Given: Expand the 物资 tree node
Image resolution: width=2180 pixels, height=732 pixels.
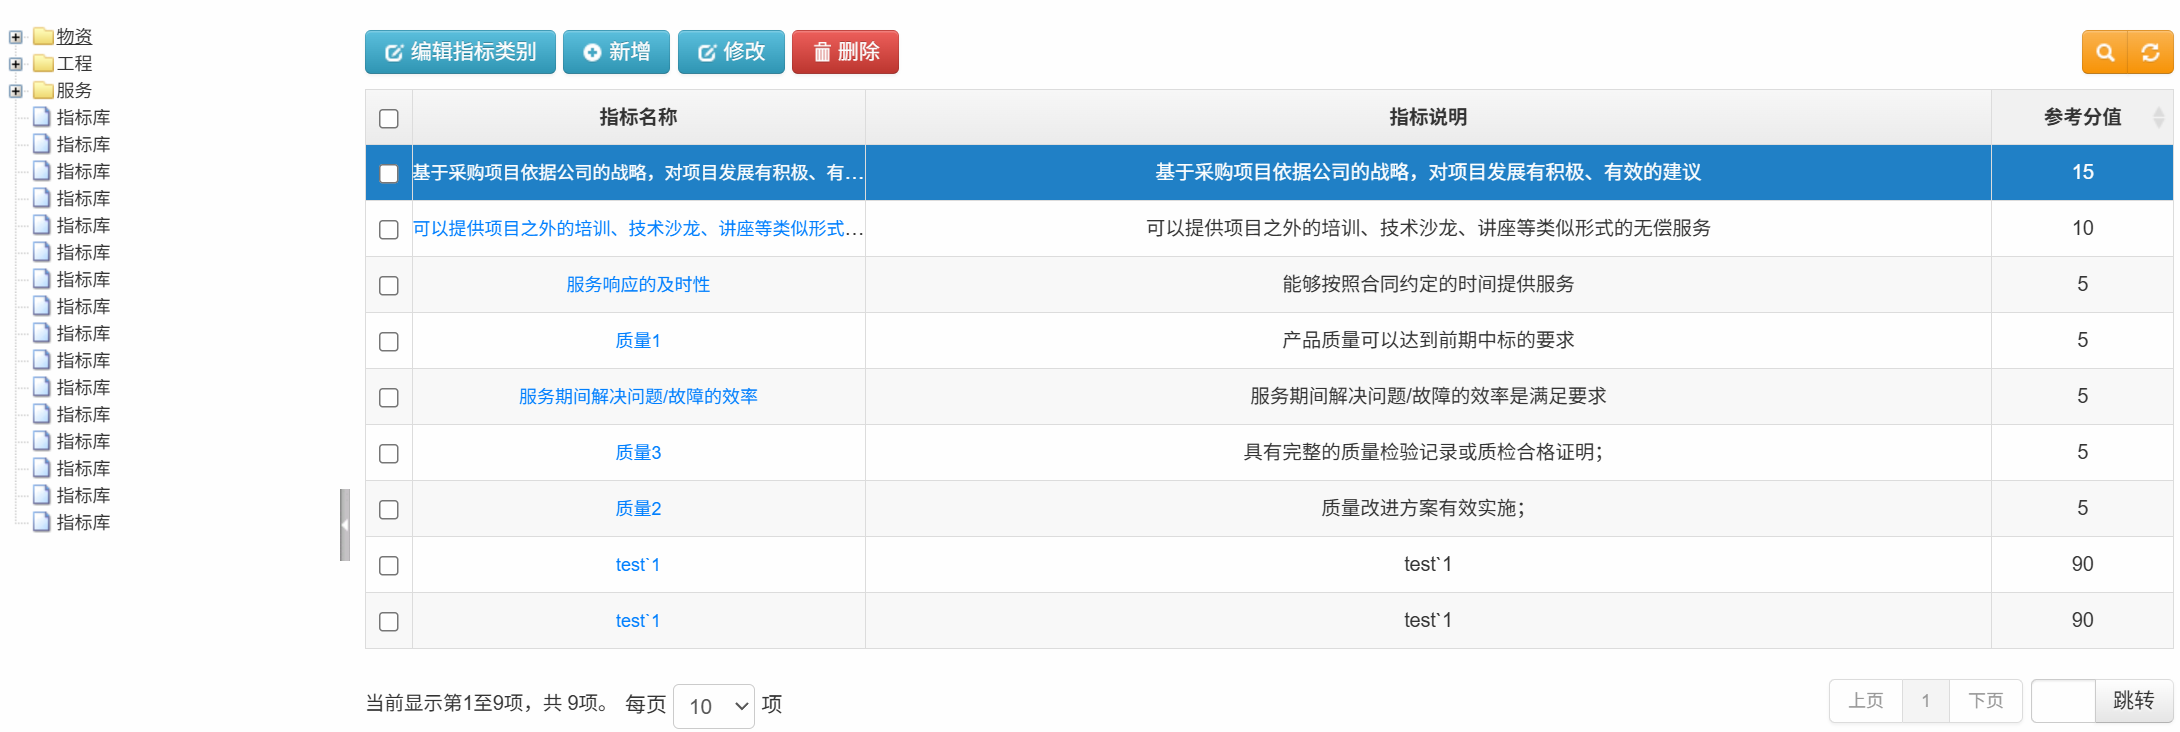Looking at the screenshot, I should coord(16,37).
